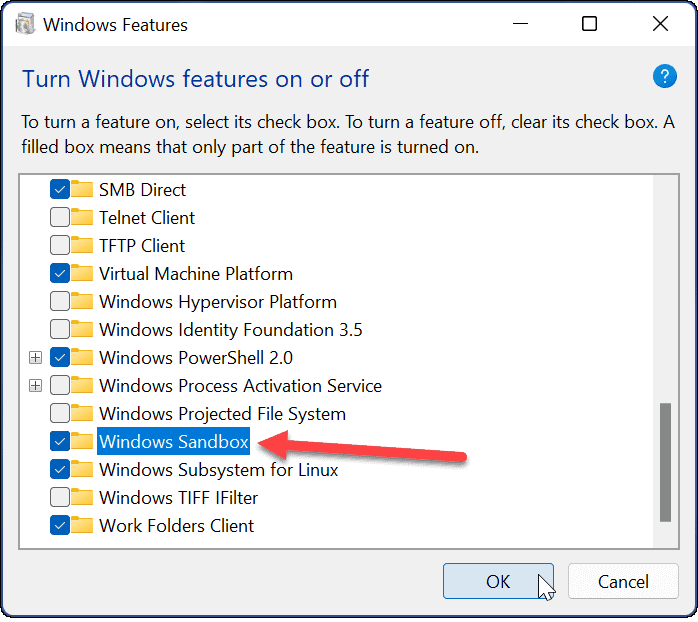
Task: Disable the Windows Subsystem for Linux checkbox
Action: [x=59, y=469]
